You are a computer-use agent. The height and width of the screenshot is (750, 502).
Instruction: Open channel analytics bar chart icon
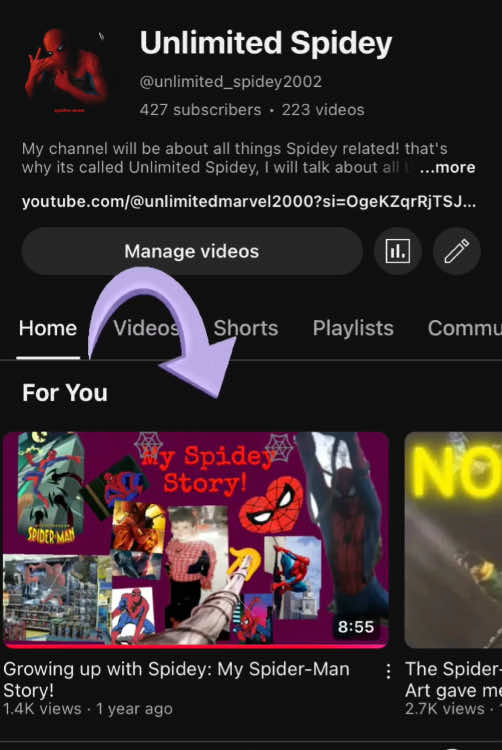point(397,251)
